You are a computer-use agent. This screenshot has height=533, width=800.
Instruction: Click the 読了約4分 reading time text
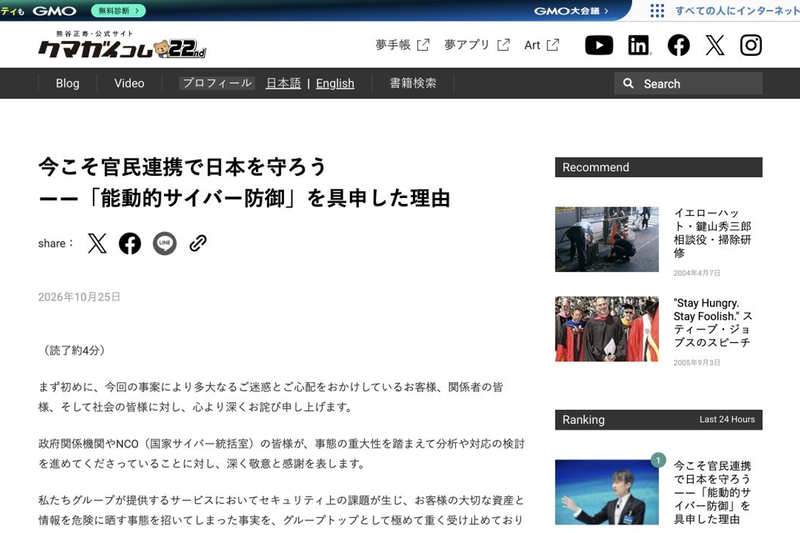(x=74, y=350)
